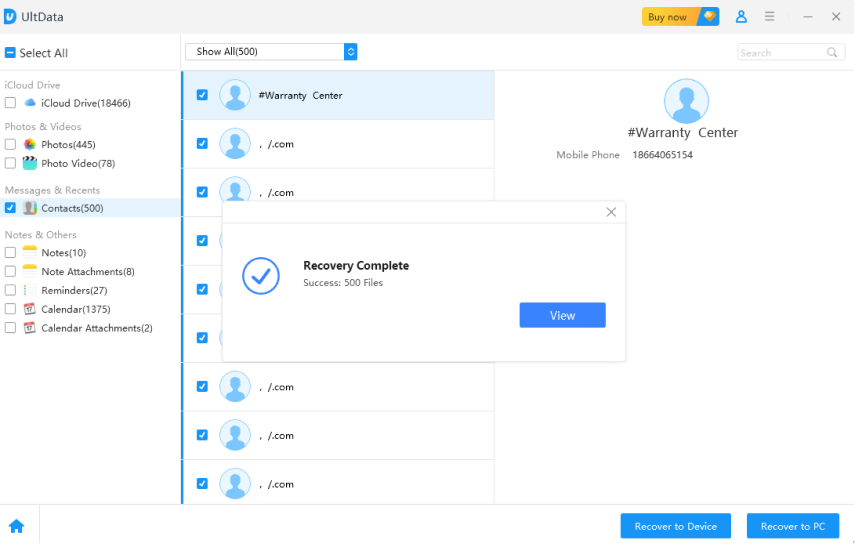The height and width of the screenshot is (544, 855).
Task: Uncheck the #Warranty Center contact checkbox
Action: pyautogui.click(x=202, y=95)
